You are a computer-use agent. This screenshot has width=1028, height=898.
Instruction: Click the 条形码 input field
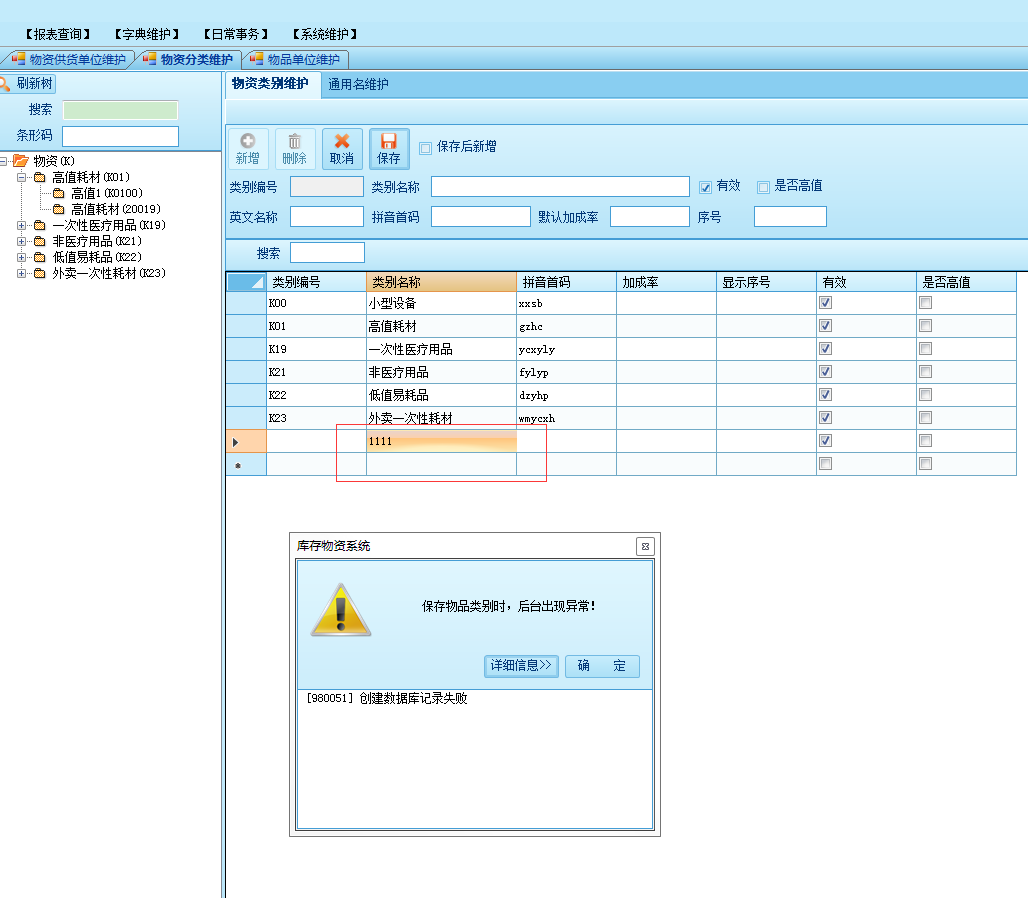point(121,136)
